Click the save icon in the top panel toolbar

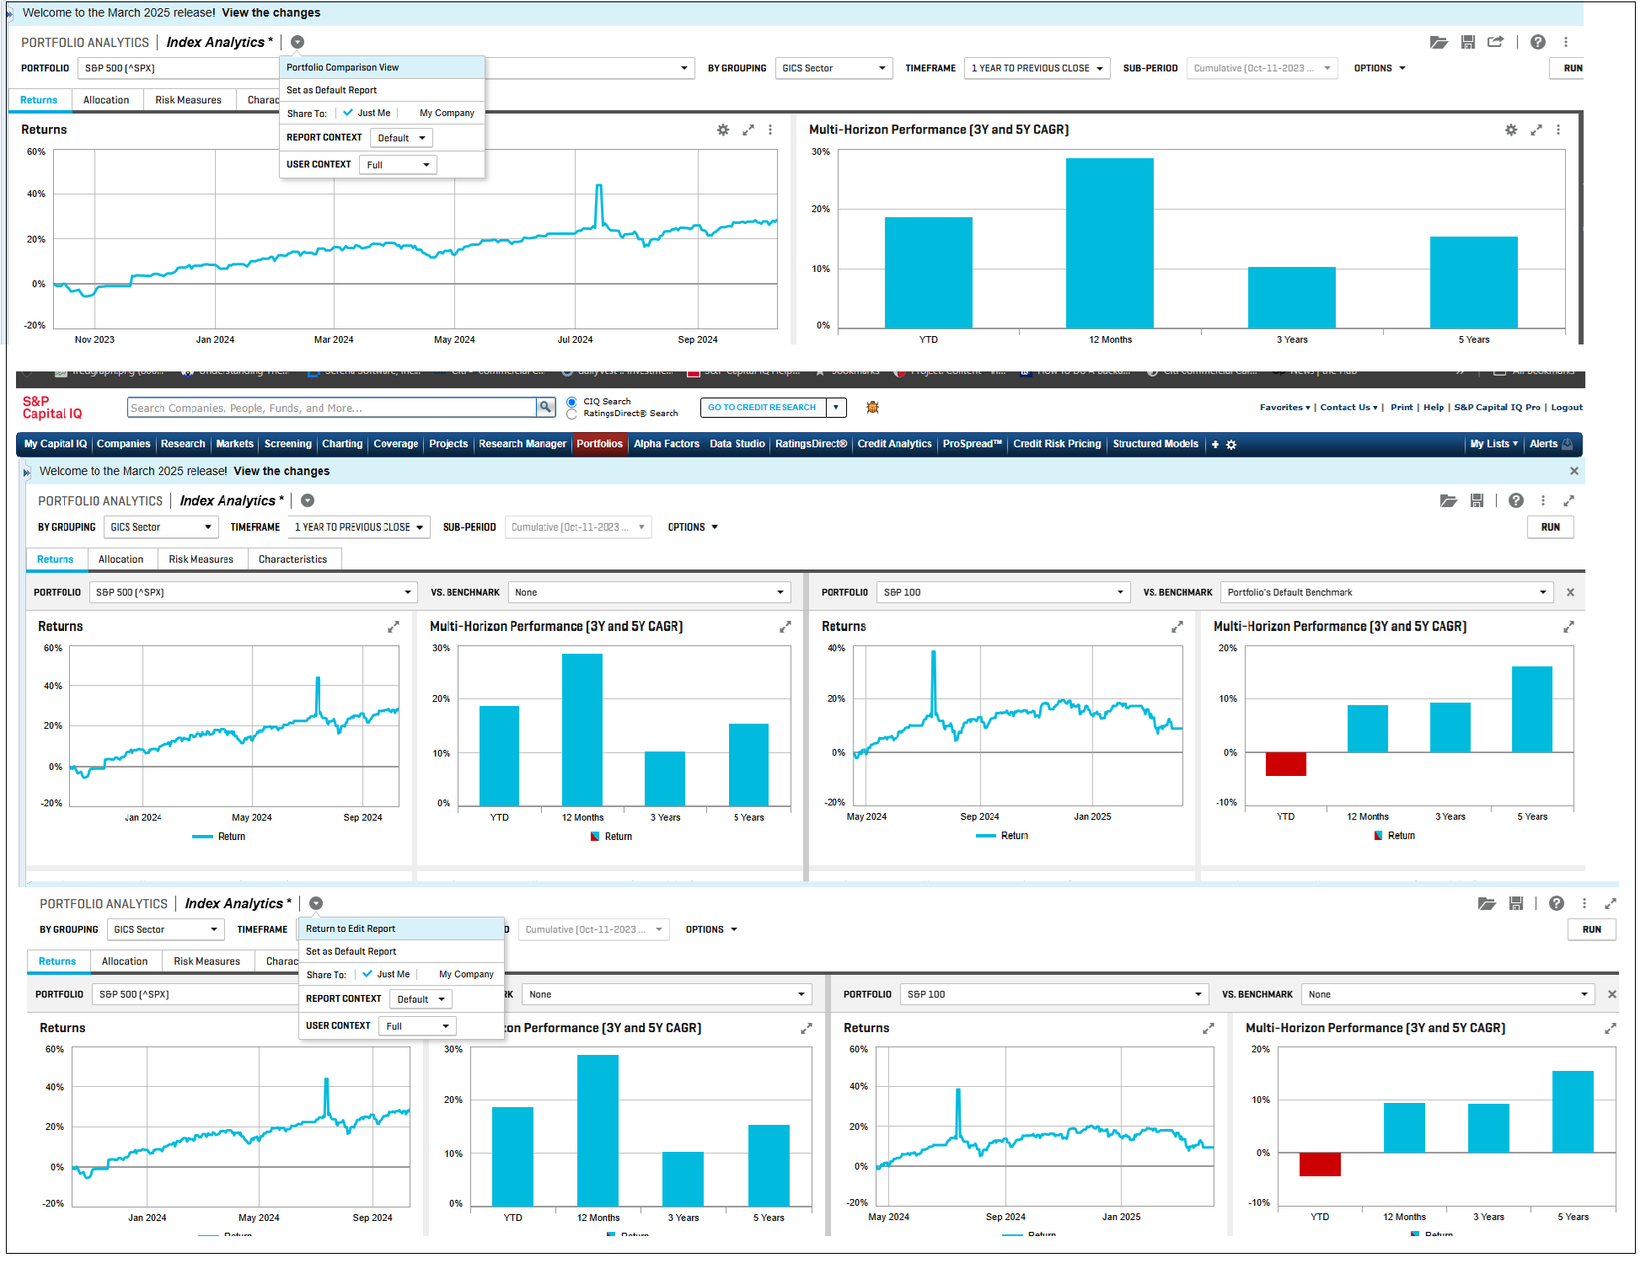coord(1468,42)
